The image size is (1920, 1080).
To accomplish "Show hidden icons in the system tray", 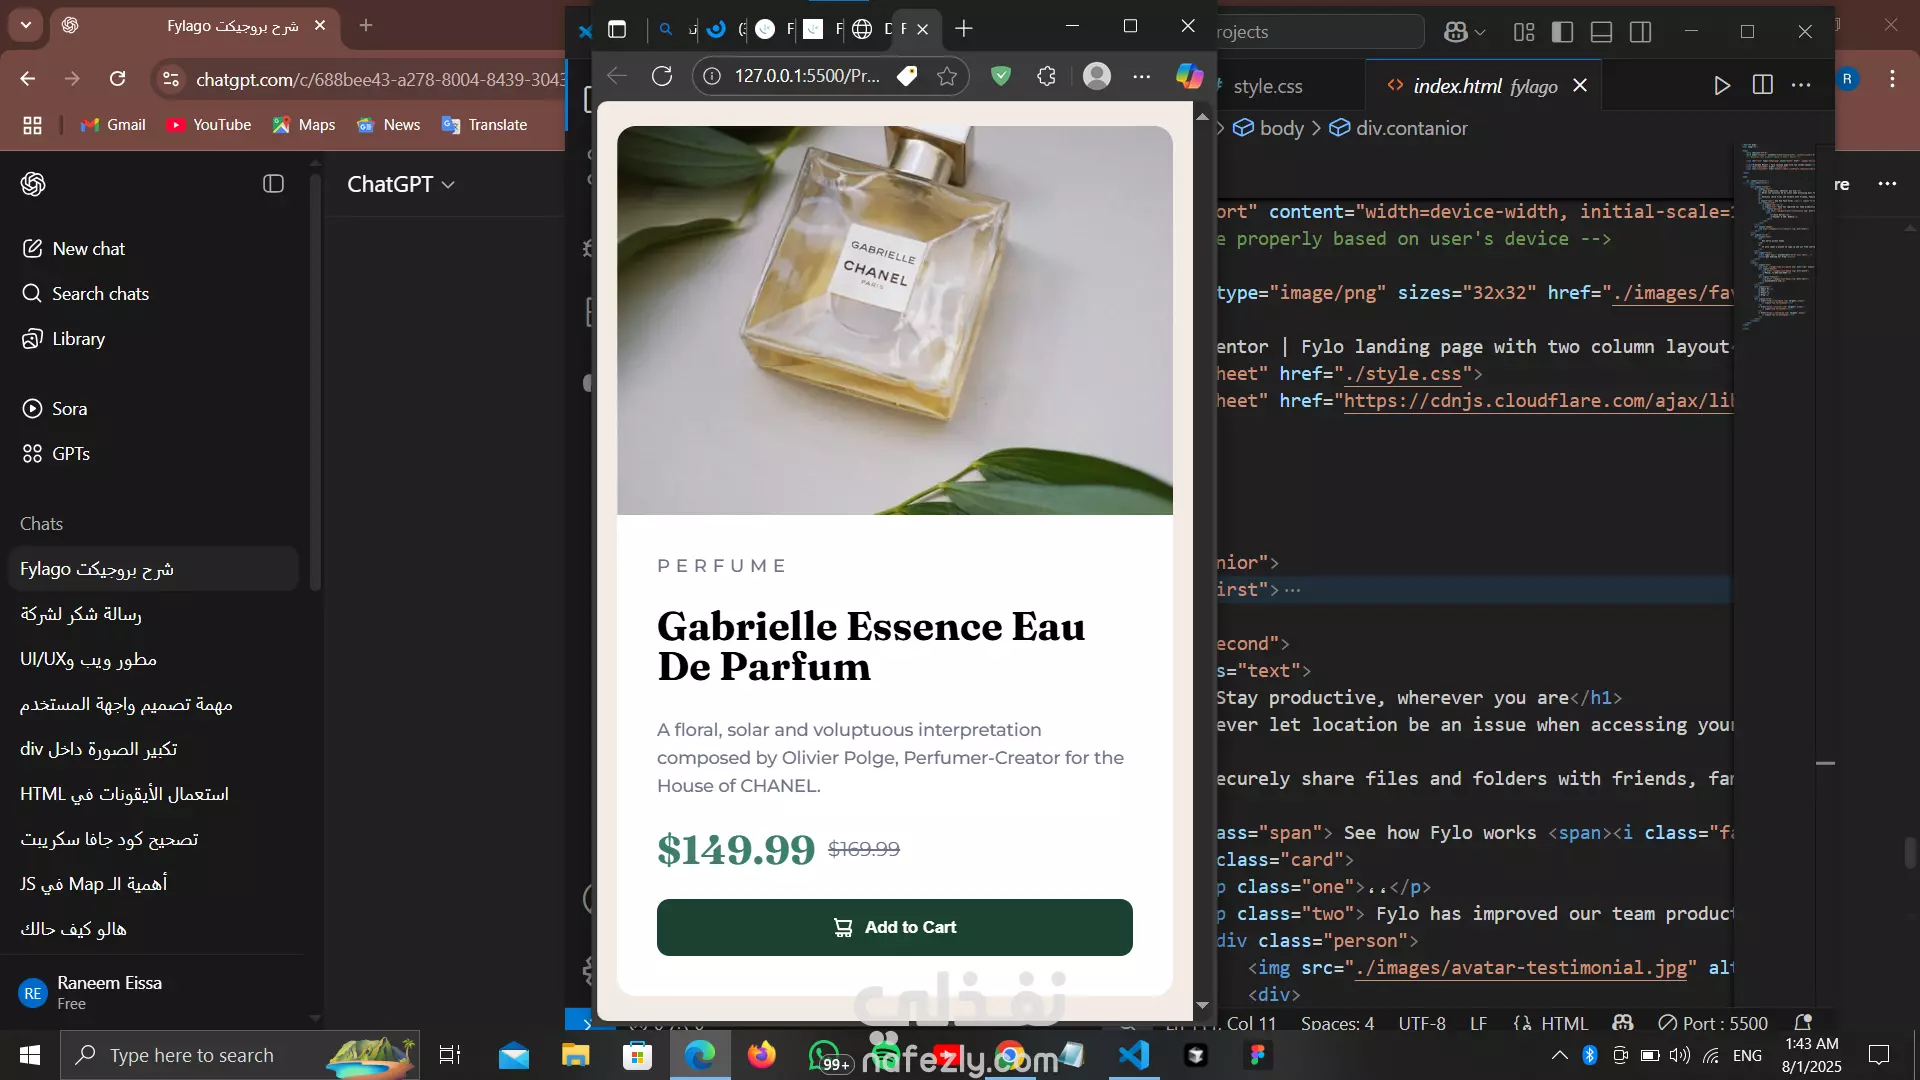I will [x=1559, y=1055].
